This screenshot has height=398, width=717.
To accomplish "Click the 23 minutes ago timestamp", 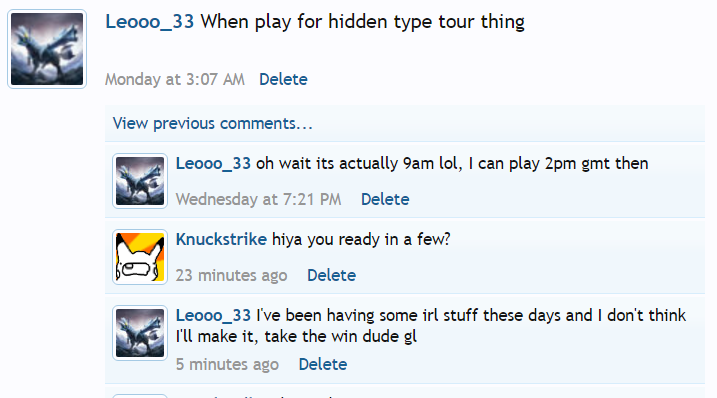I will tap(231, 275).
